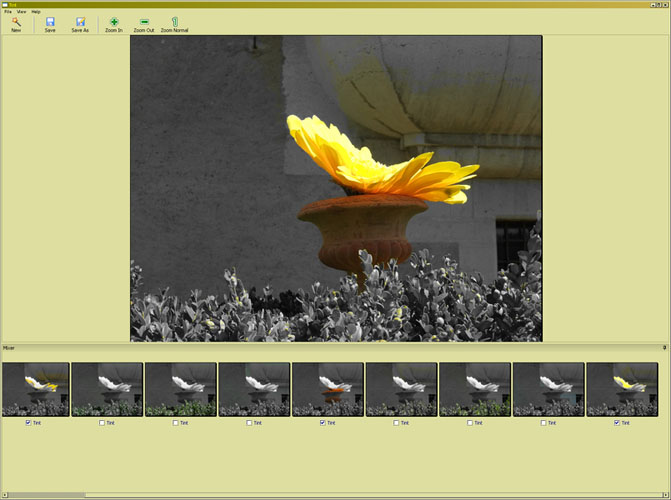Enable Tint checkbox under second thumbnail

coord(102,423)
